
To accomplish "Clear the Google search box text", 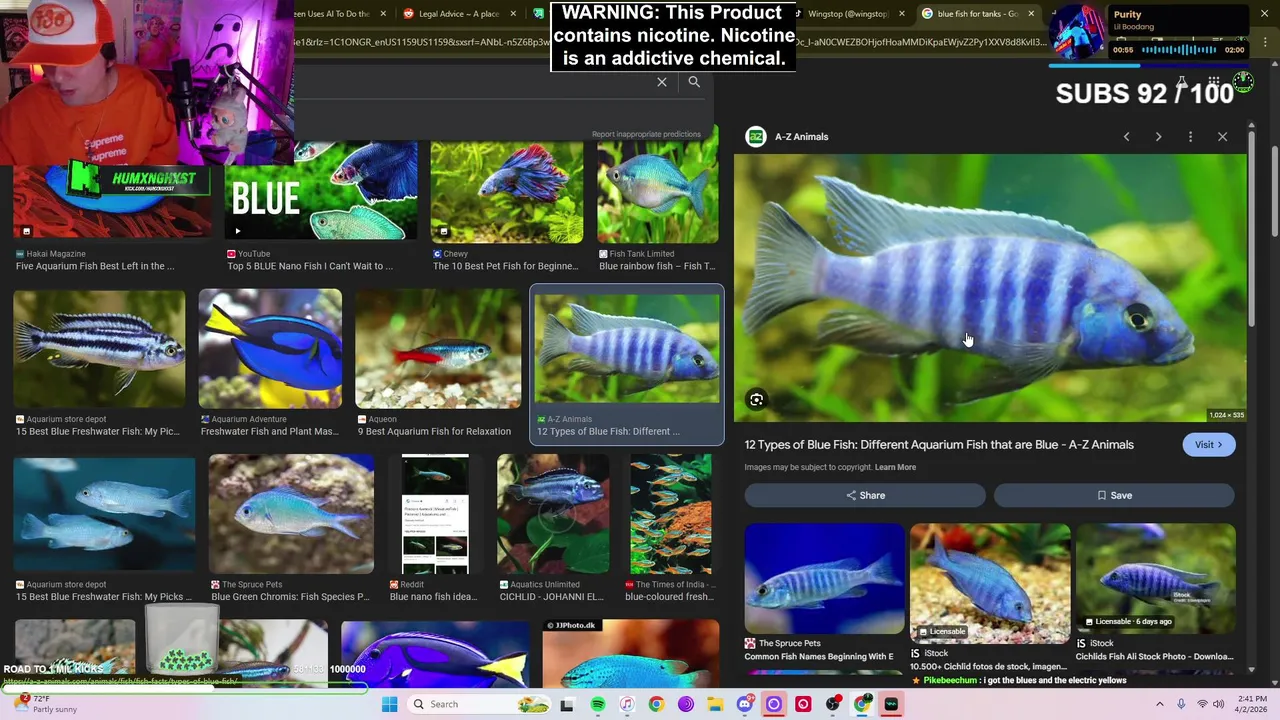I will click(x=662, y=82).
